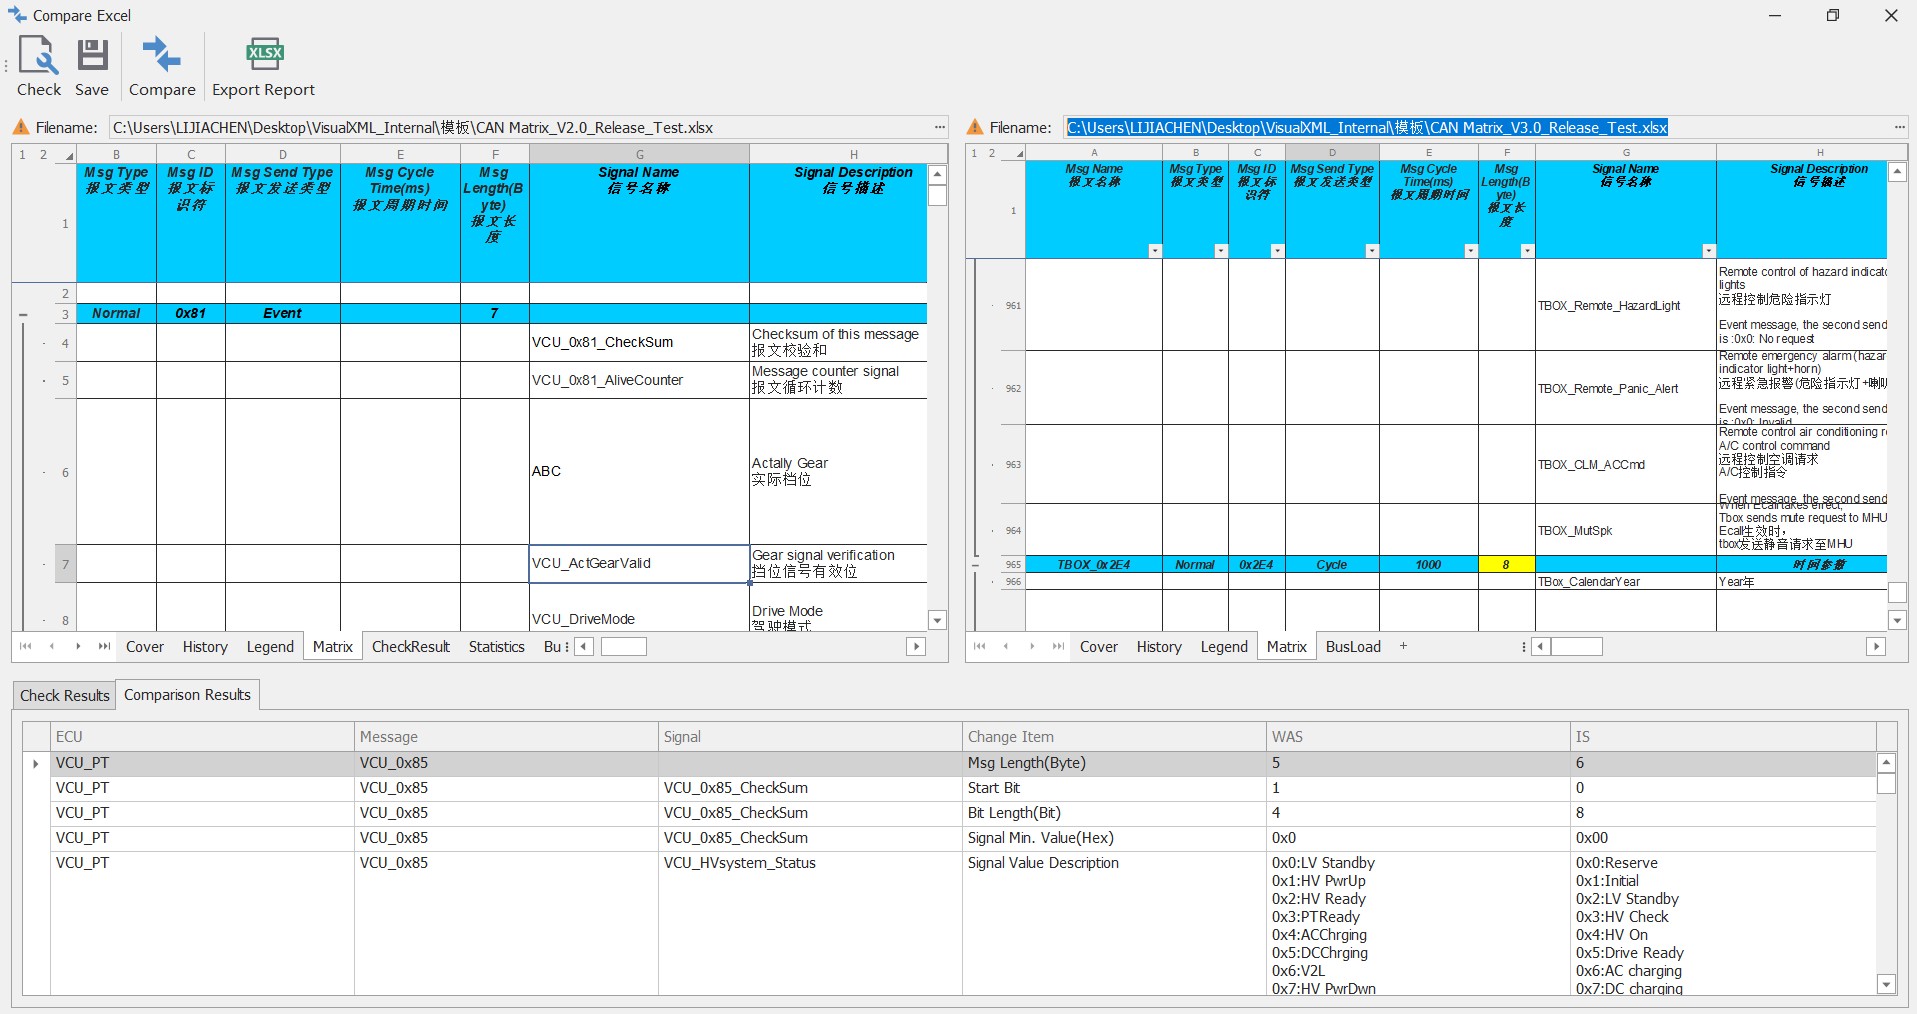This screenshot has width=1917, height=1014.
Task: Collapse row group in left sheet outline
Action: pos(23,314)
